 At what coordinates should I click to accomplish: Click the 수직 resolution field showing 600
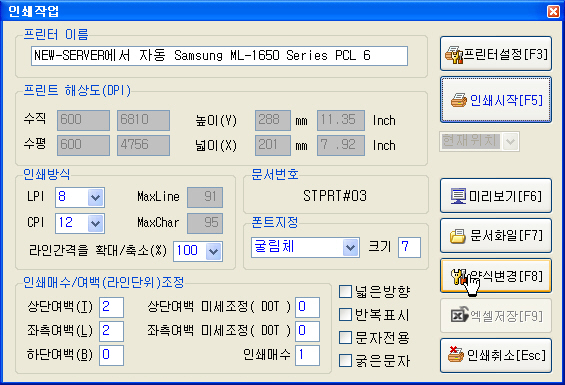click(x=83, y=120)
